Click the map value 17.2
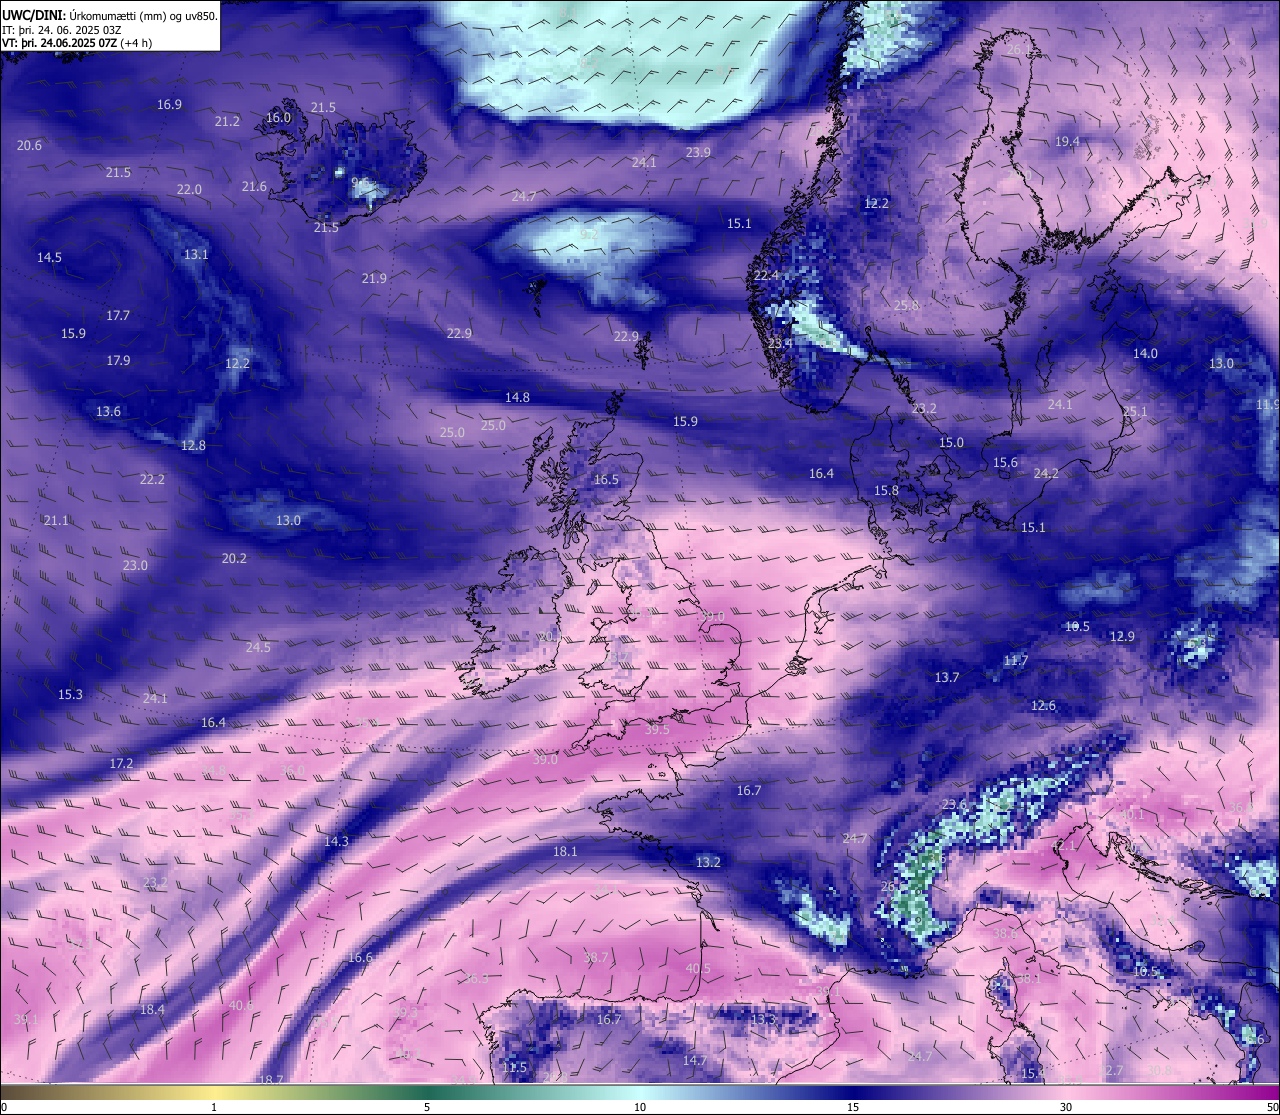 click(121, 764)
